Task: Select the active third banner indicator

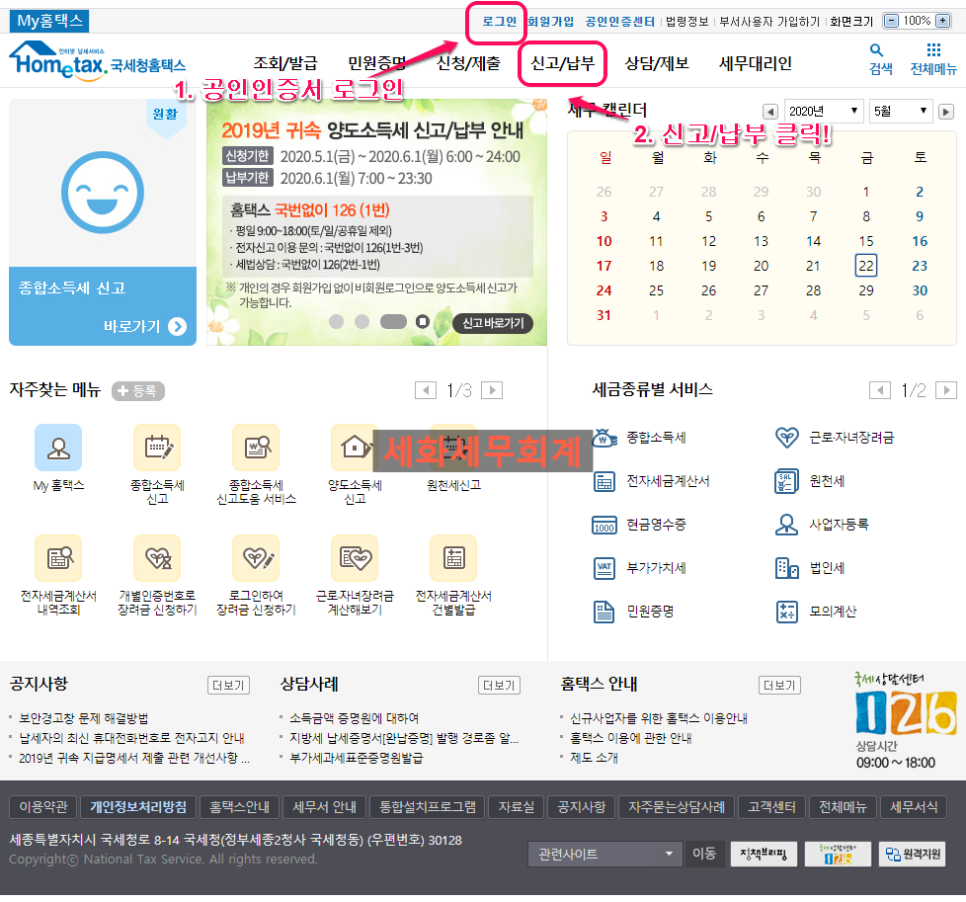Action: 393,322
